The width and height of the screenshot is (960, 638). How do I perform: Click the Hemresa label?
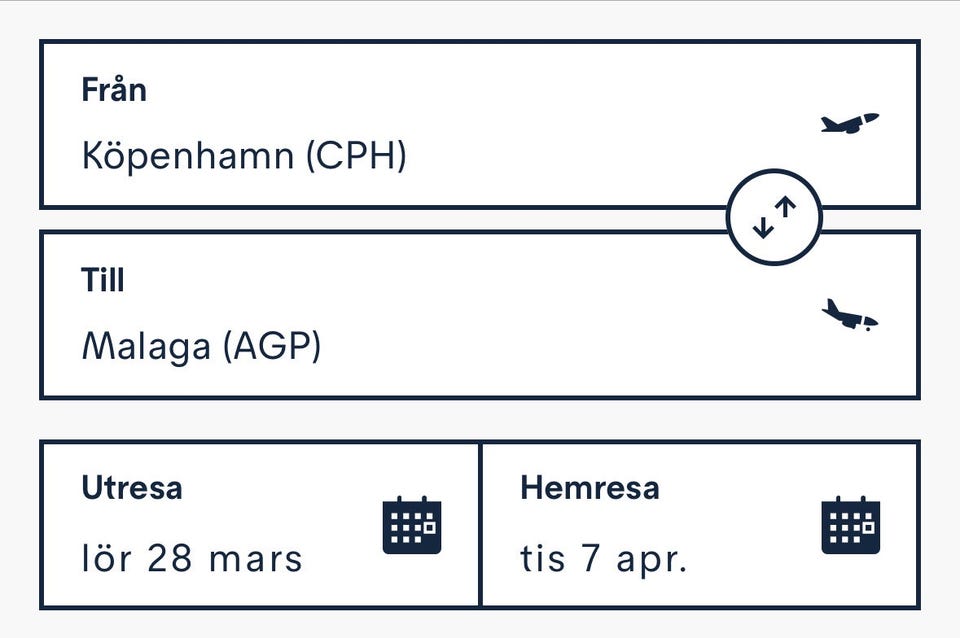pos(590,488)
